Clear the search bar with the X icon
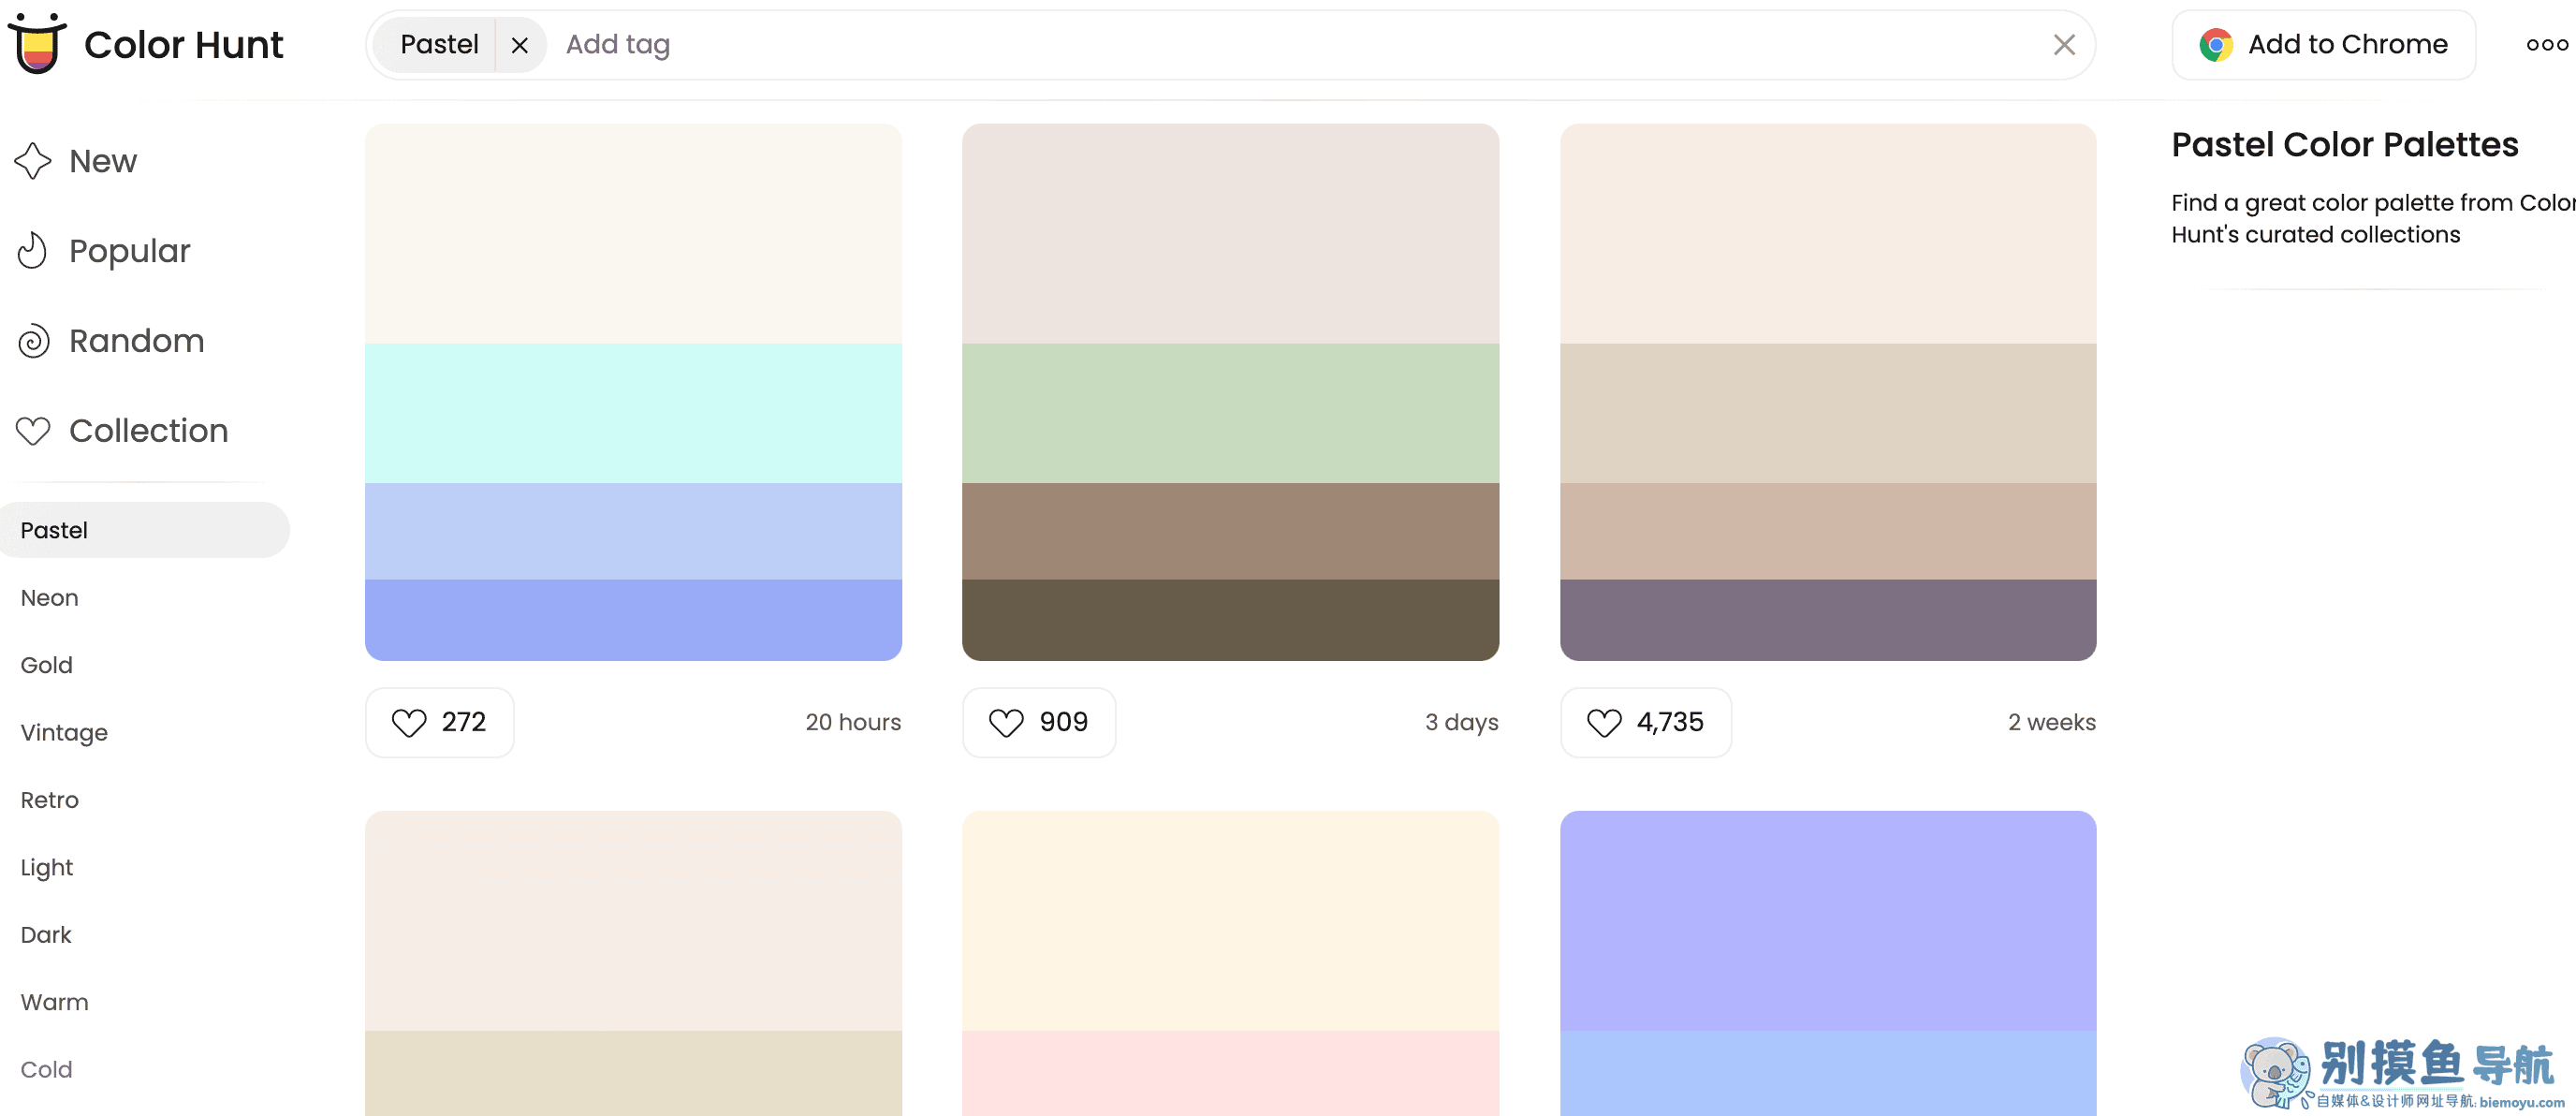 point(2063,45)
